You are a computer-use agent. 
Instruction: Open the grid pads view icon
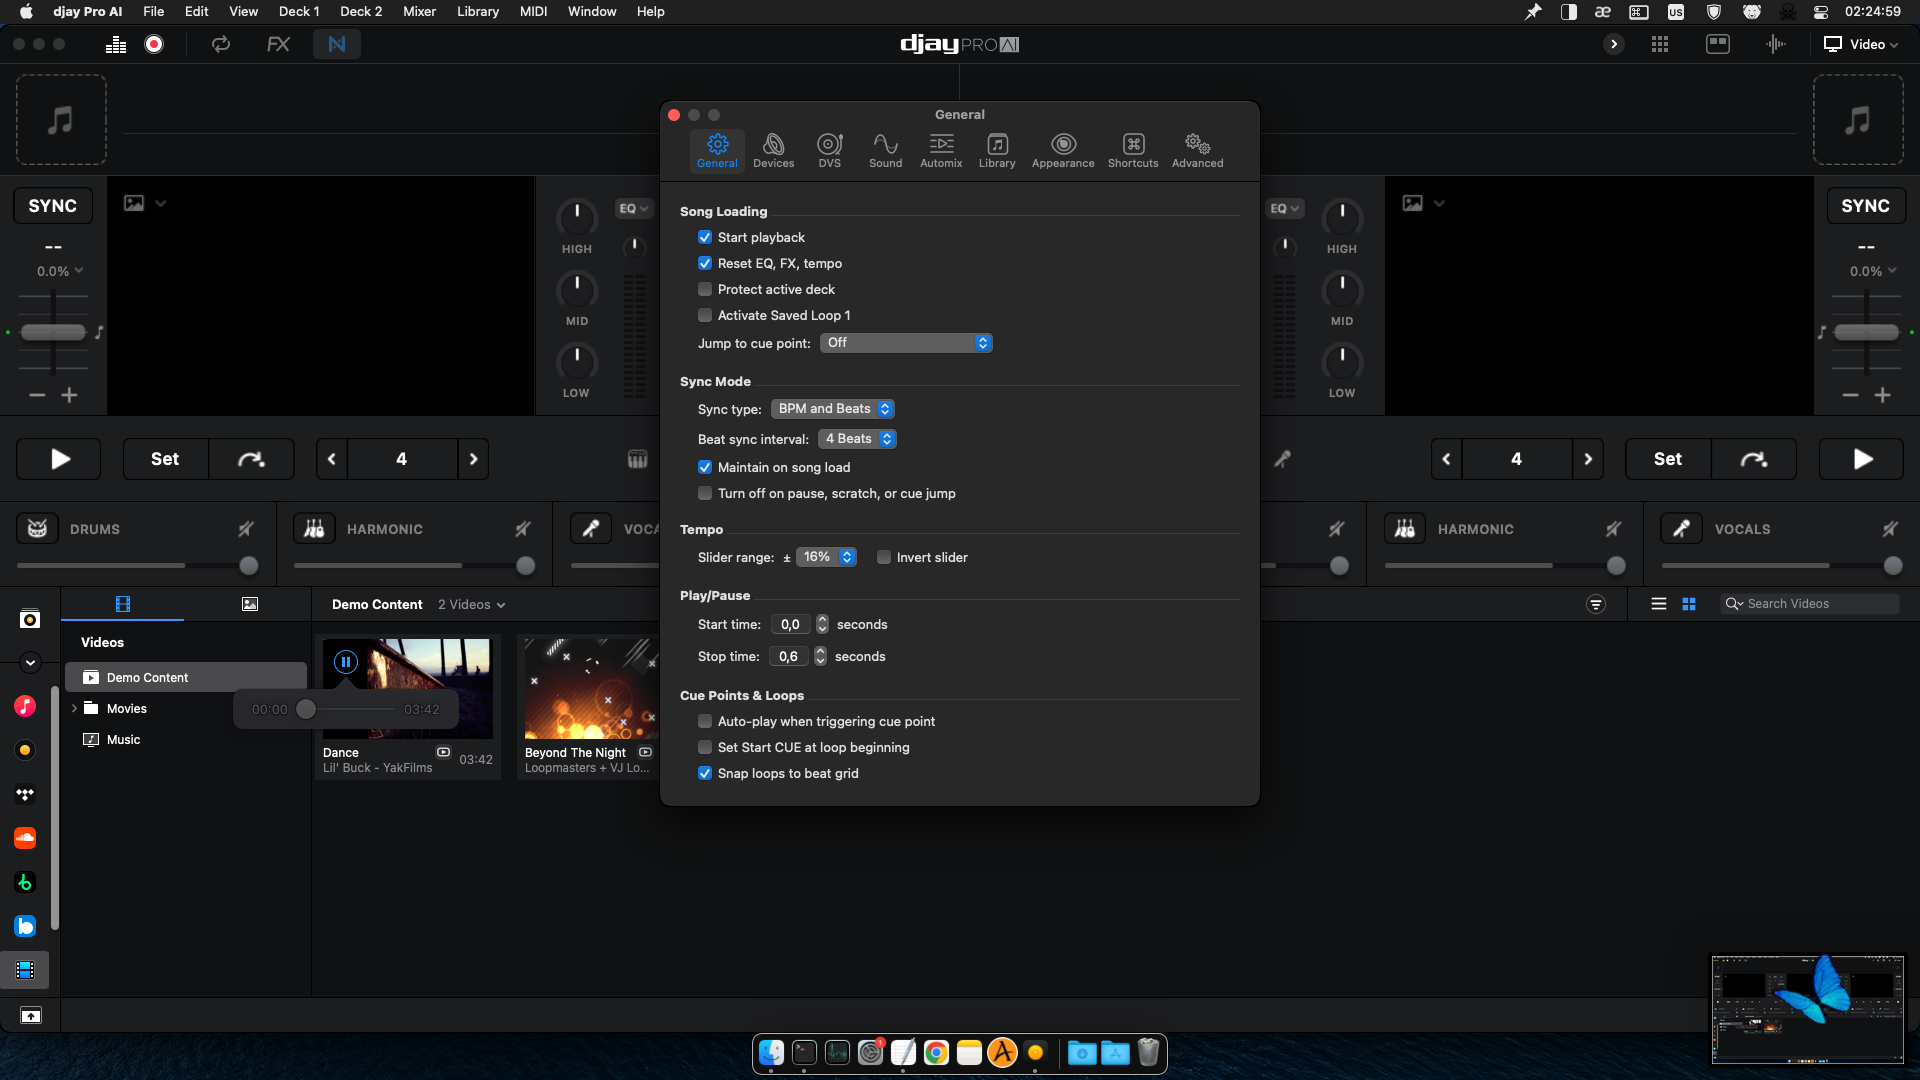(x=1660, y=44)
